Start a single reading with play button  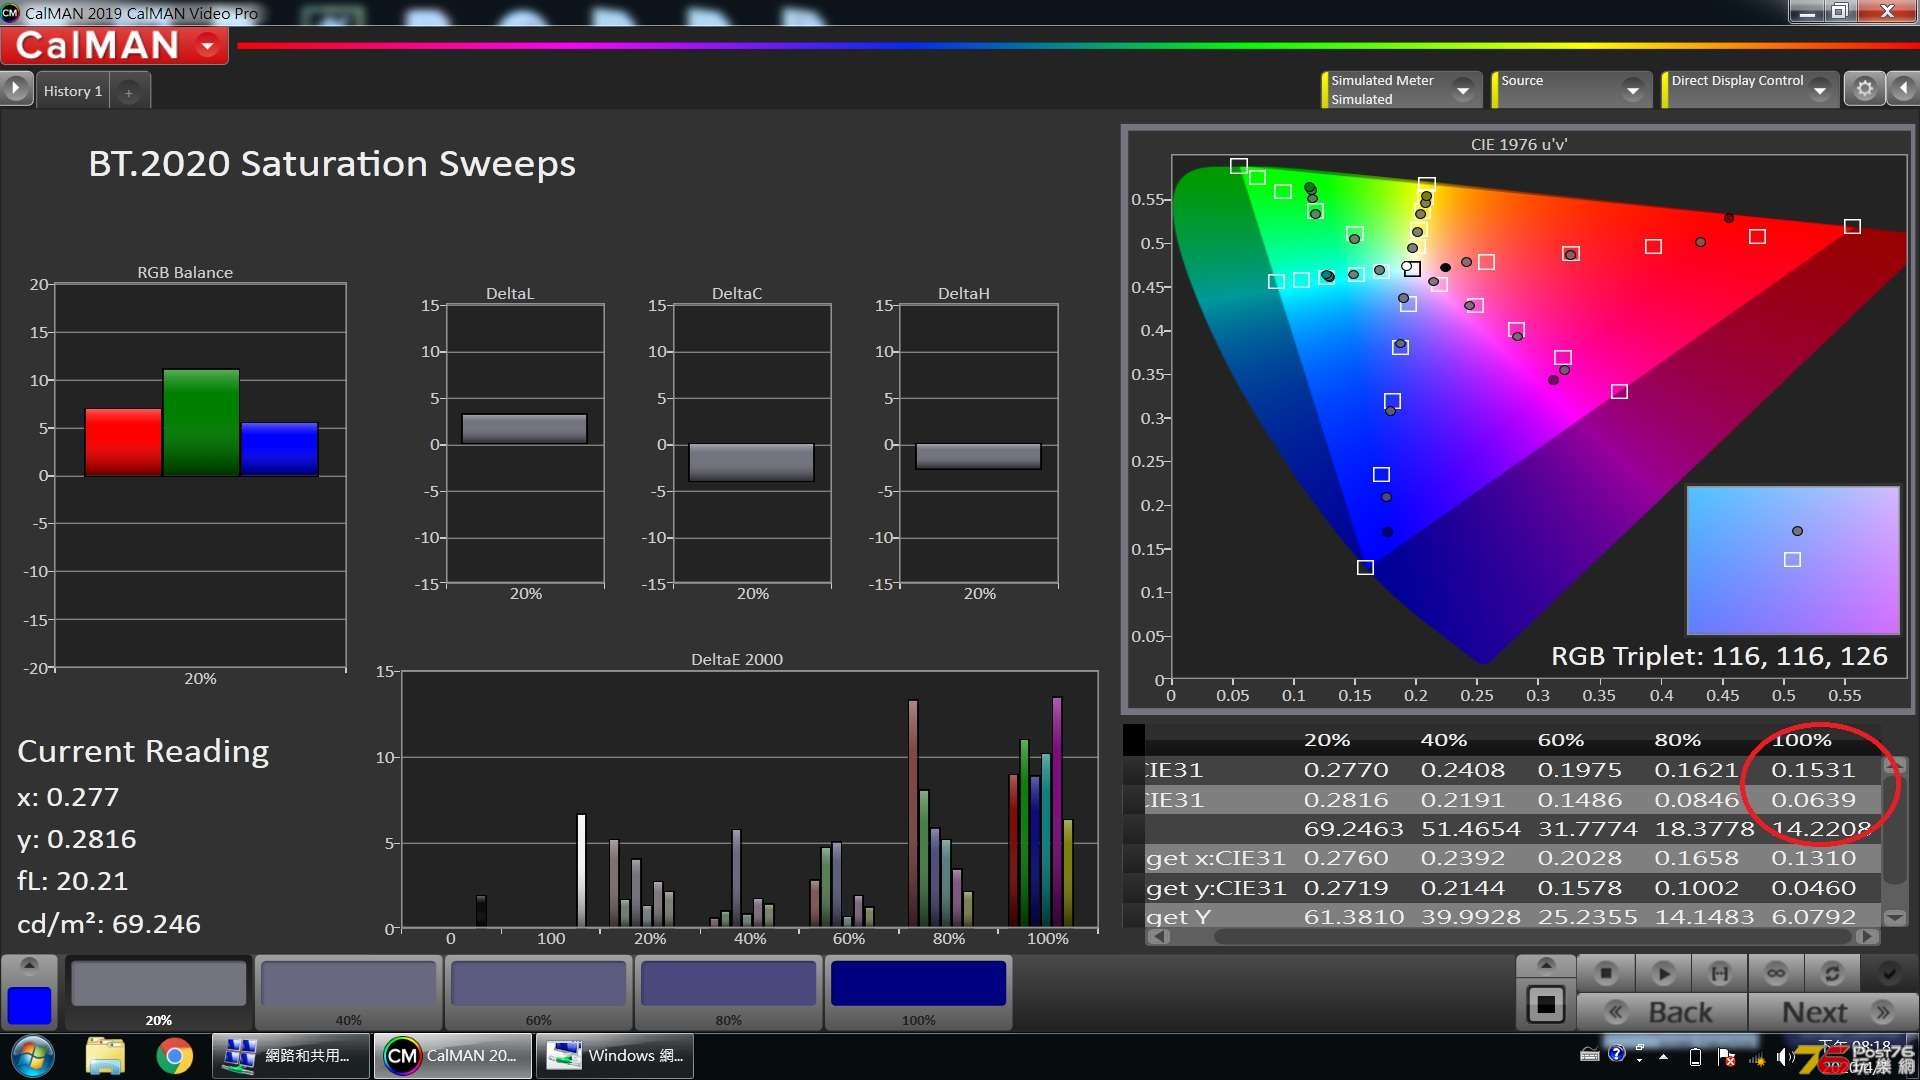click(1663, 972)
